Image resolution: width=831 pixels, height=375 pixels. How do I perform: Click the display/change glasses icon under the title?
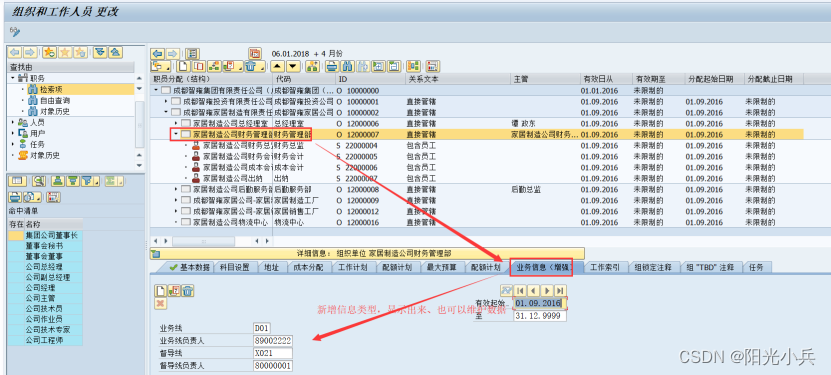14,32
